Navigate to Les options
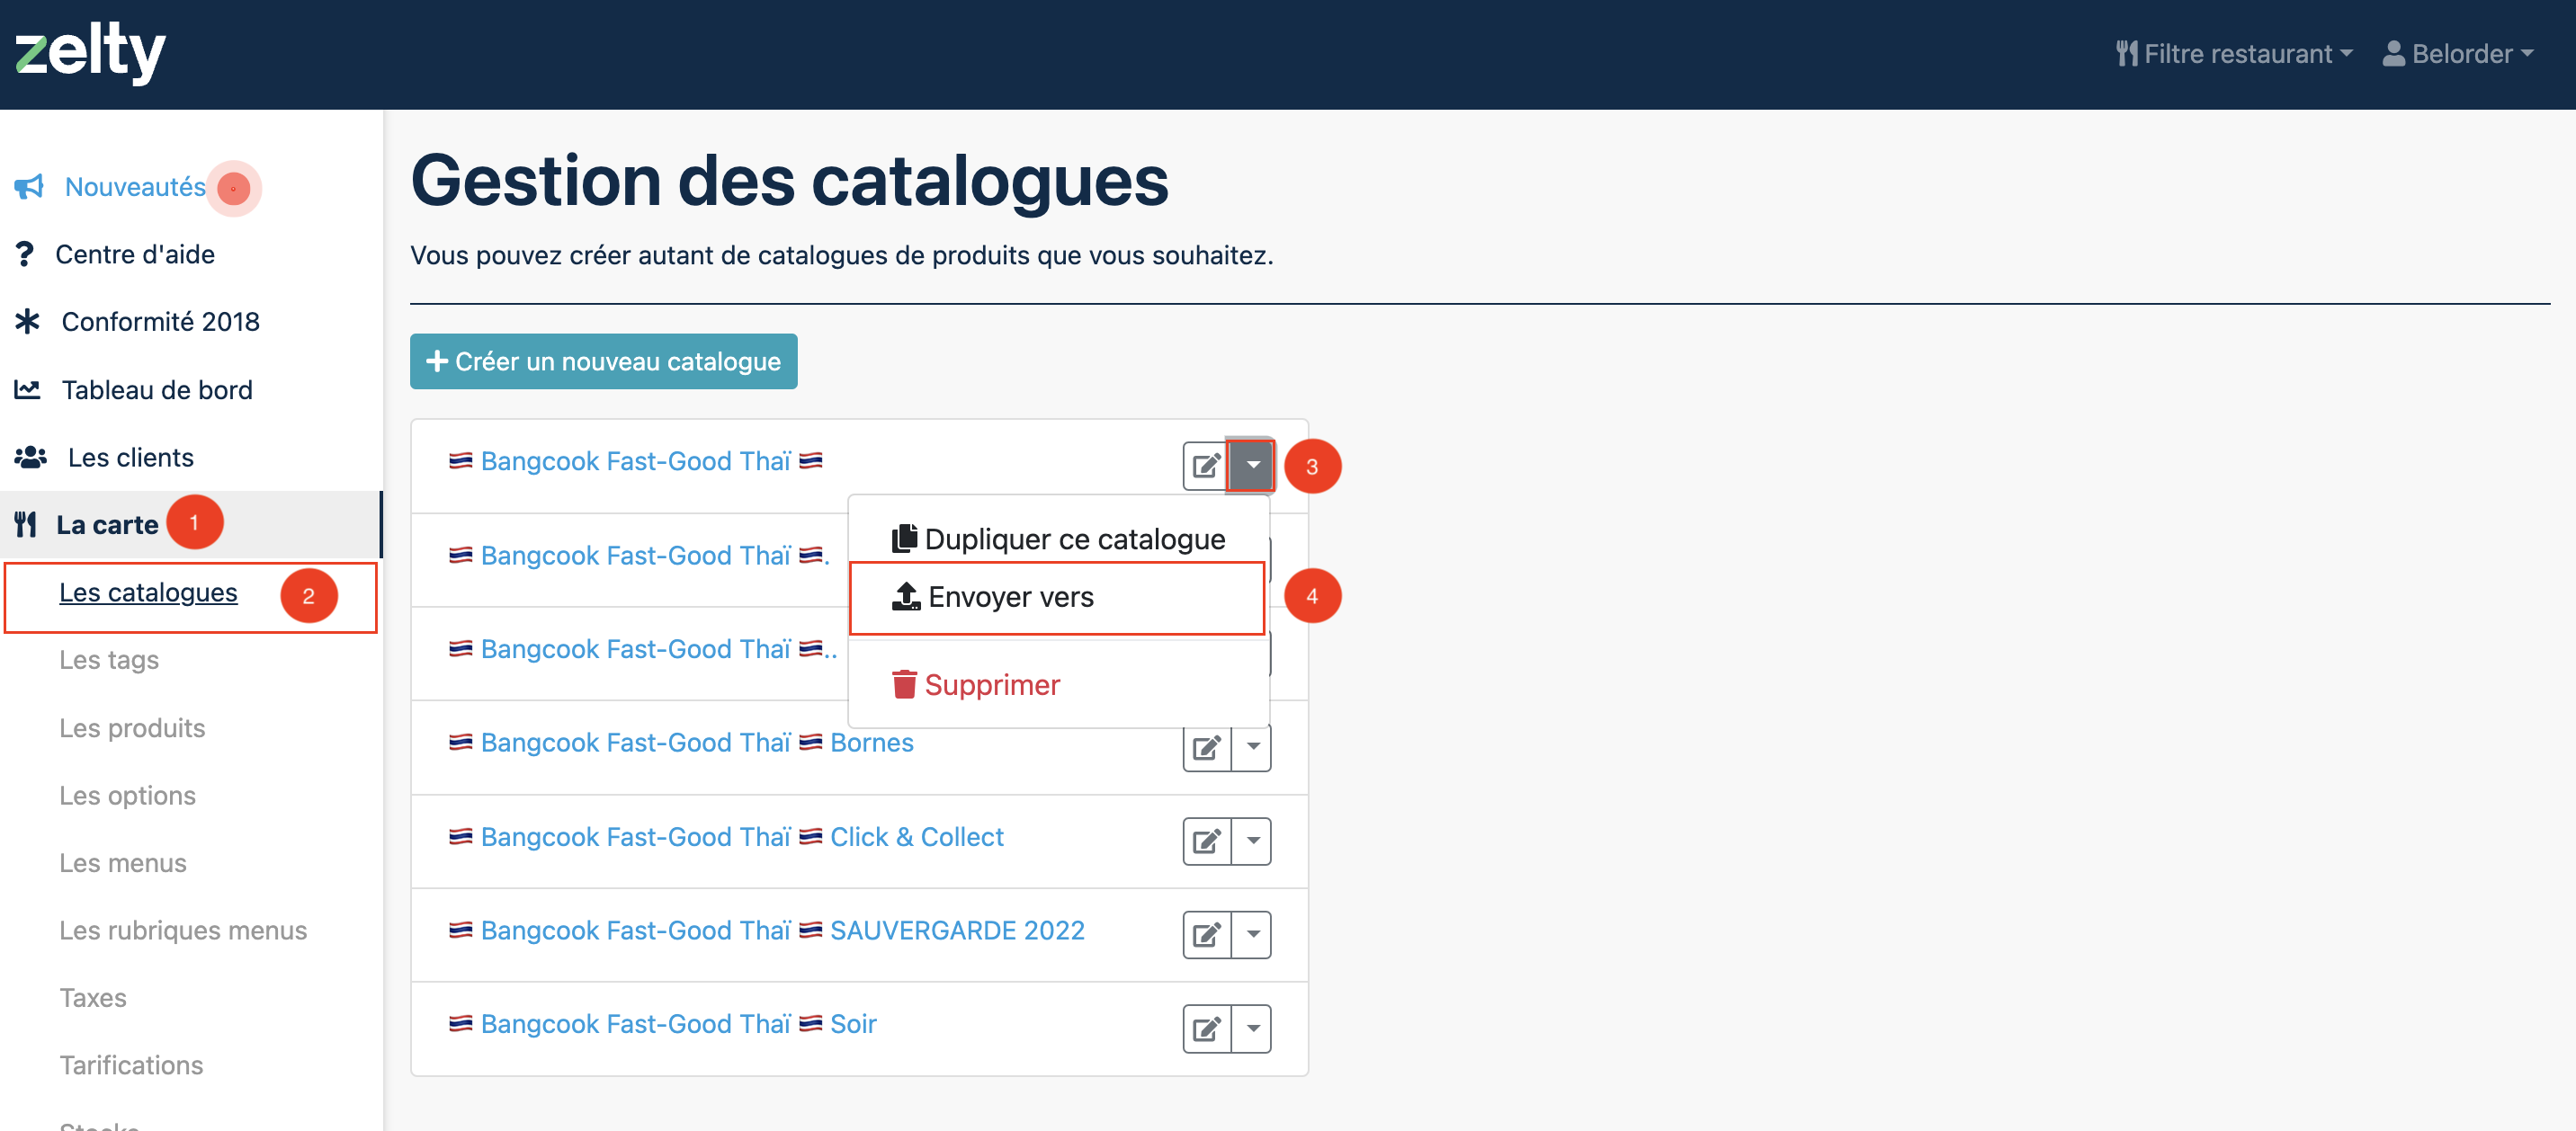Image resolution: width=2576 pixels, height=1131 pixels. pos(127,795)
